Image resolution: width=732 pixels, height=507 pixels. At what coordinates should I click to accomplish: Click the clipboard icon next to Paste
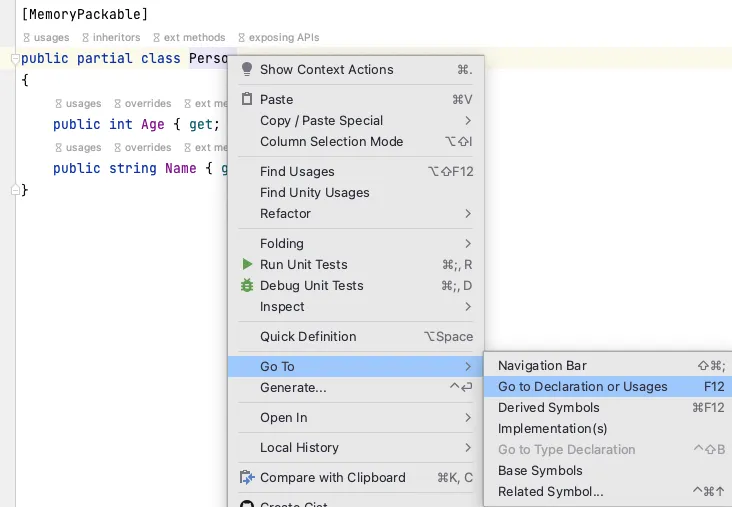click(x=247, y=100)
